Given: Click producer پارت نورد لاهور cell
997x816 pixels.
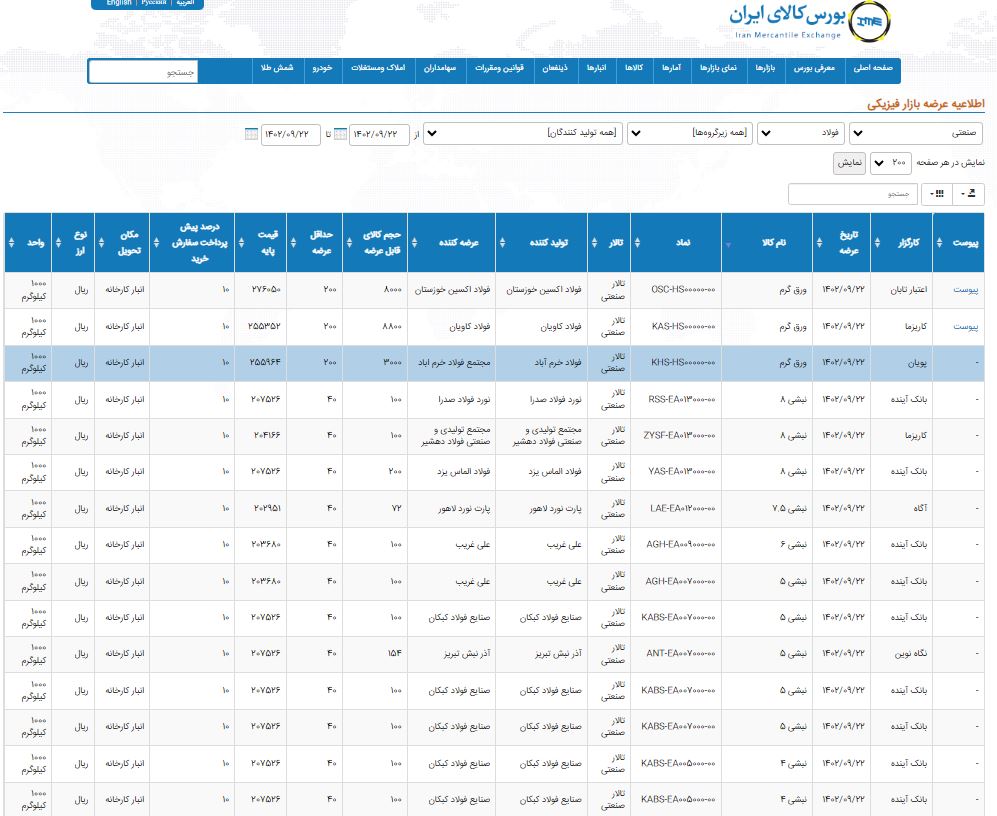Looking at the screenshot, I should 542,508.
